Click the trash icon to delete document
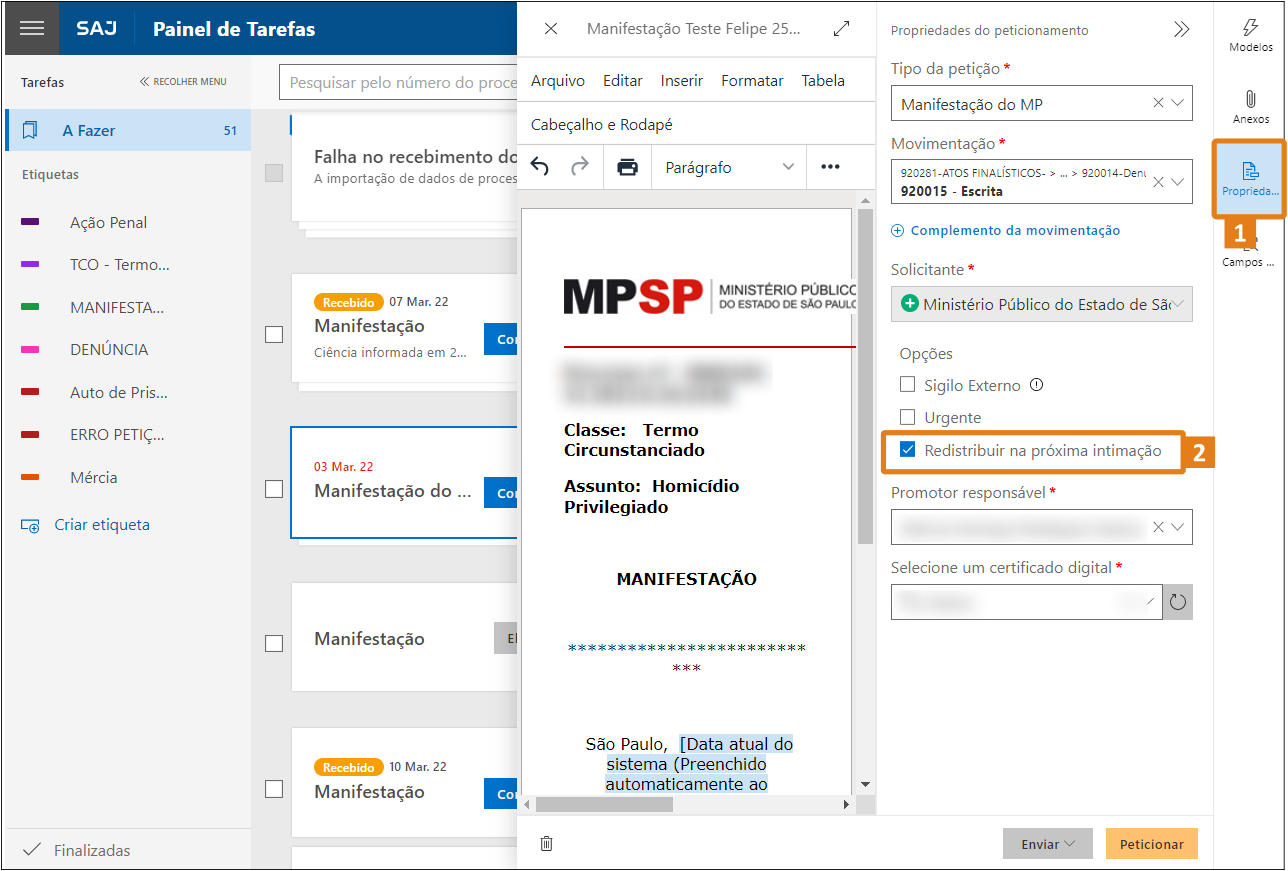Viewport: 1288px width, 871px height. tap(546, 843)
